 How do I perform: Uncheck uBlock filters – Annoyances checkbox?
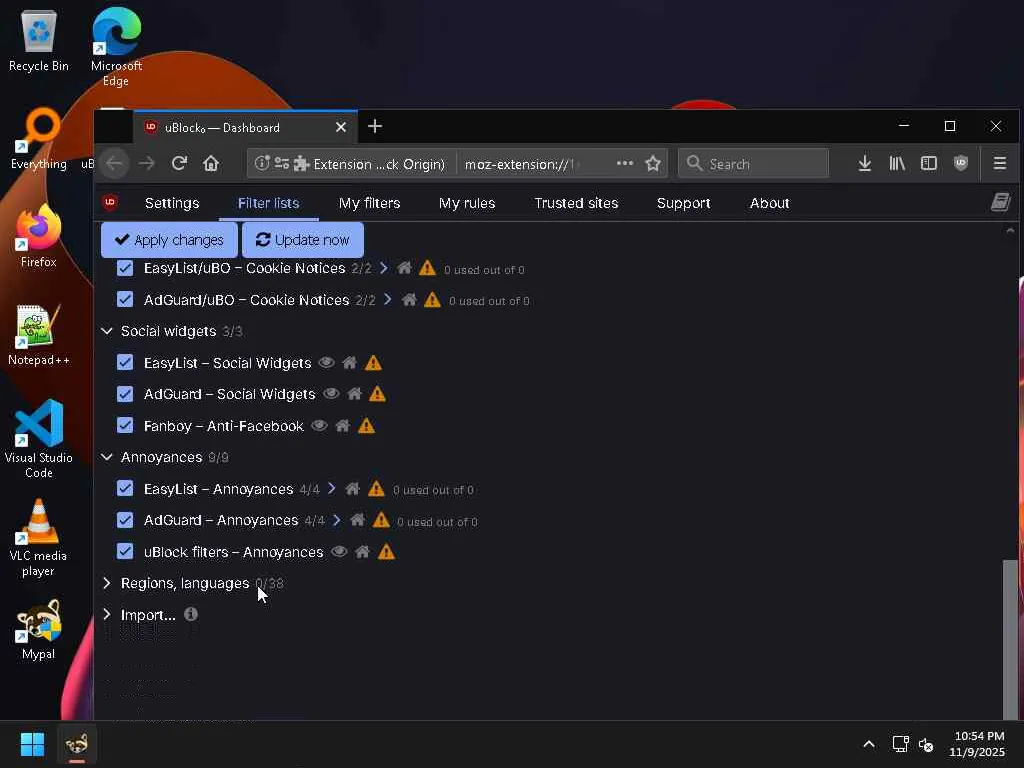(125, 551)
